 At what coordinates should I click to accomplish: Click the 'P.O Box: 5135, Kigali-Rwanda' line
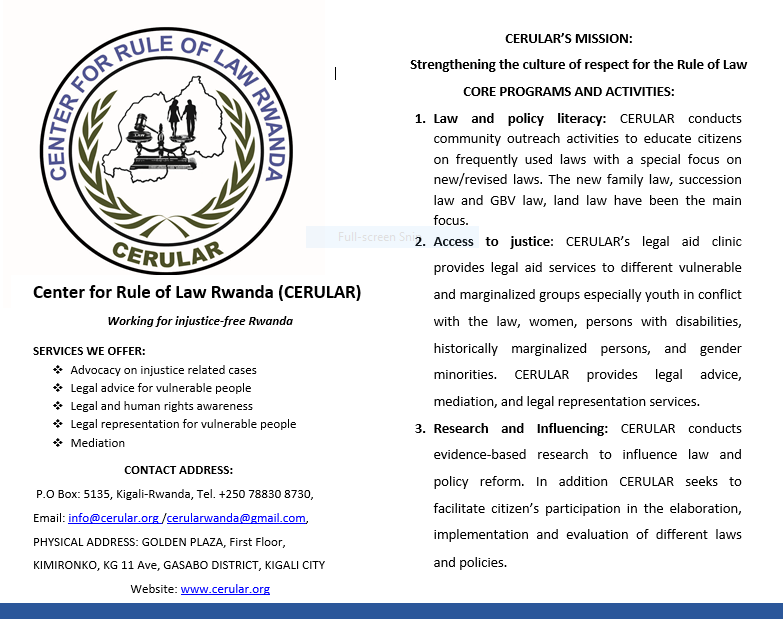click(175, 494)
